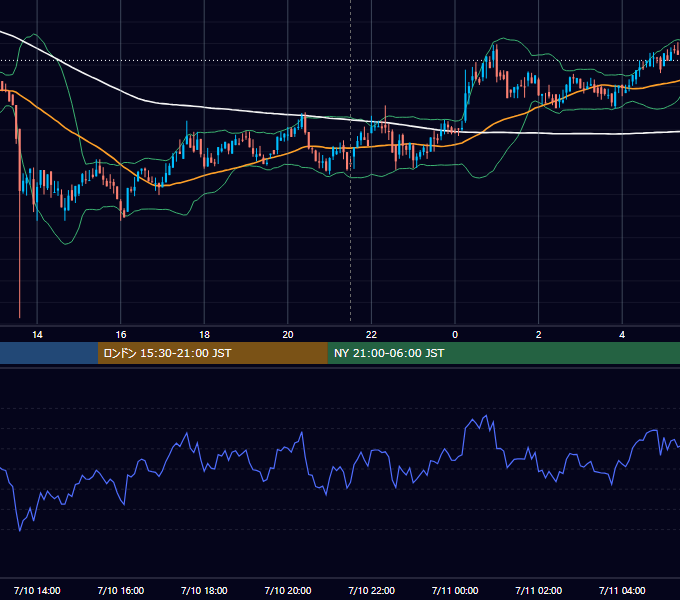Click the 7/11 04:00 time label
Viewport: 680px width, 600px height.
[622, 590]
